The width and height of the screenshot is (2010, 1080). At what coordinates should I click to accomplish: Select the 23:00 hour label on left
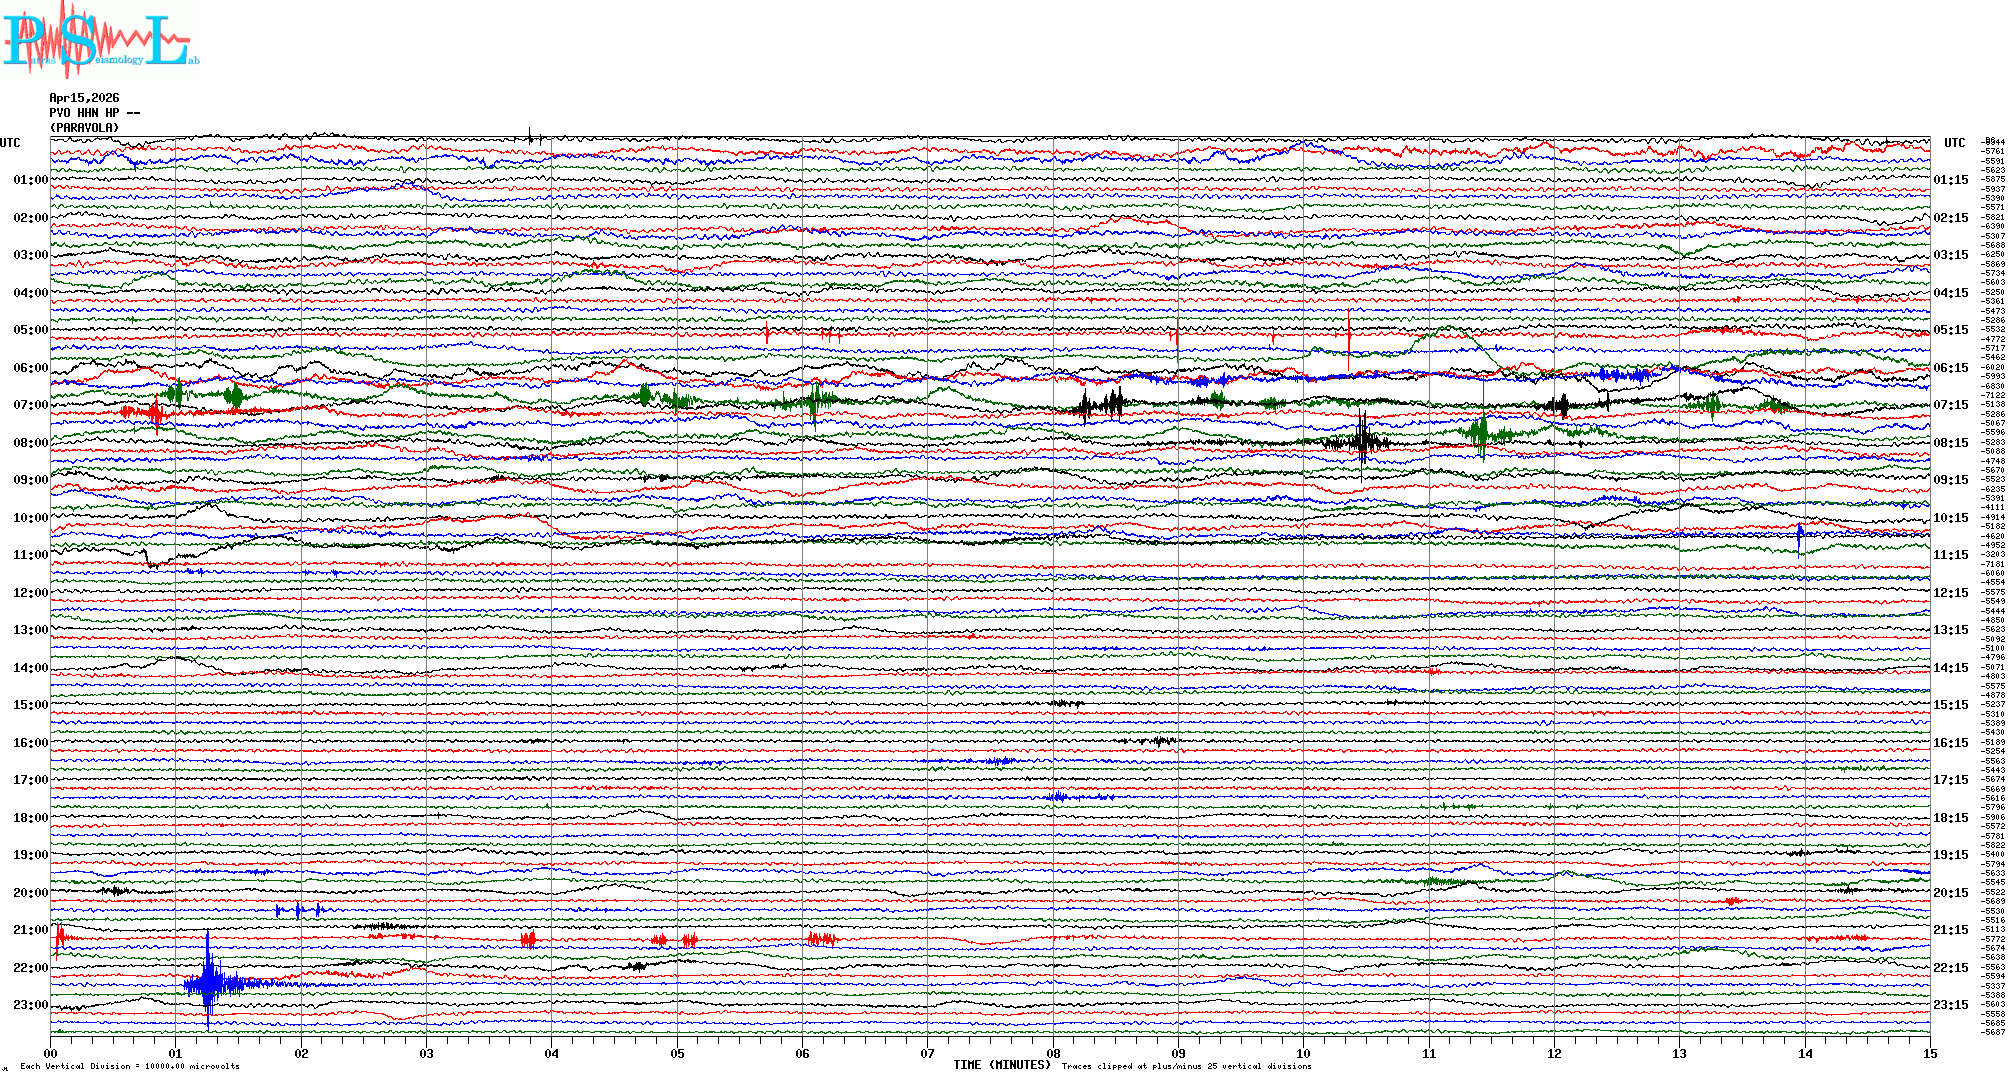(x=30, y=1005)
